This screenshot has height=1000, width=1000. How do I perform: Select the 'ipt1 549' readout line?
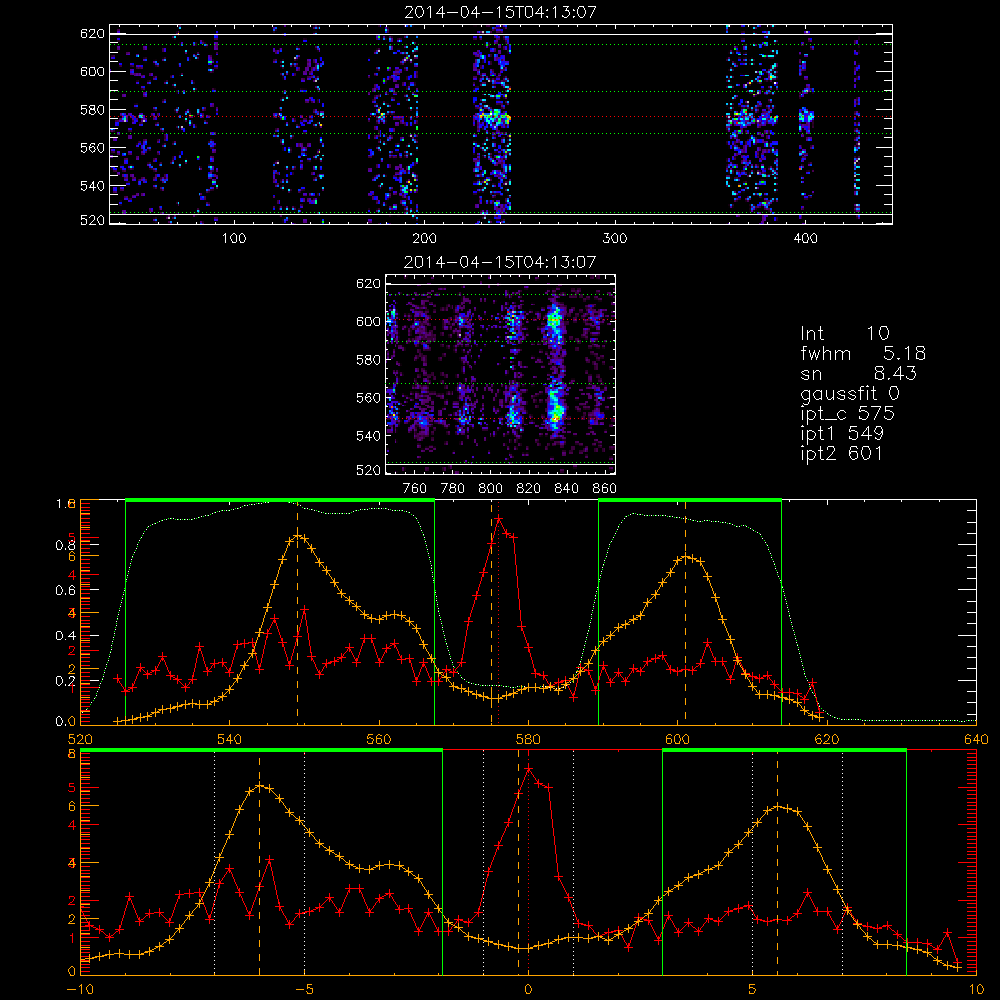842,434
